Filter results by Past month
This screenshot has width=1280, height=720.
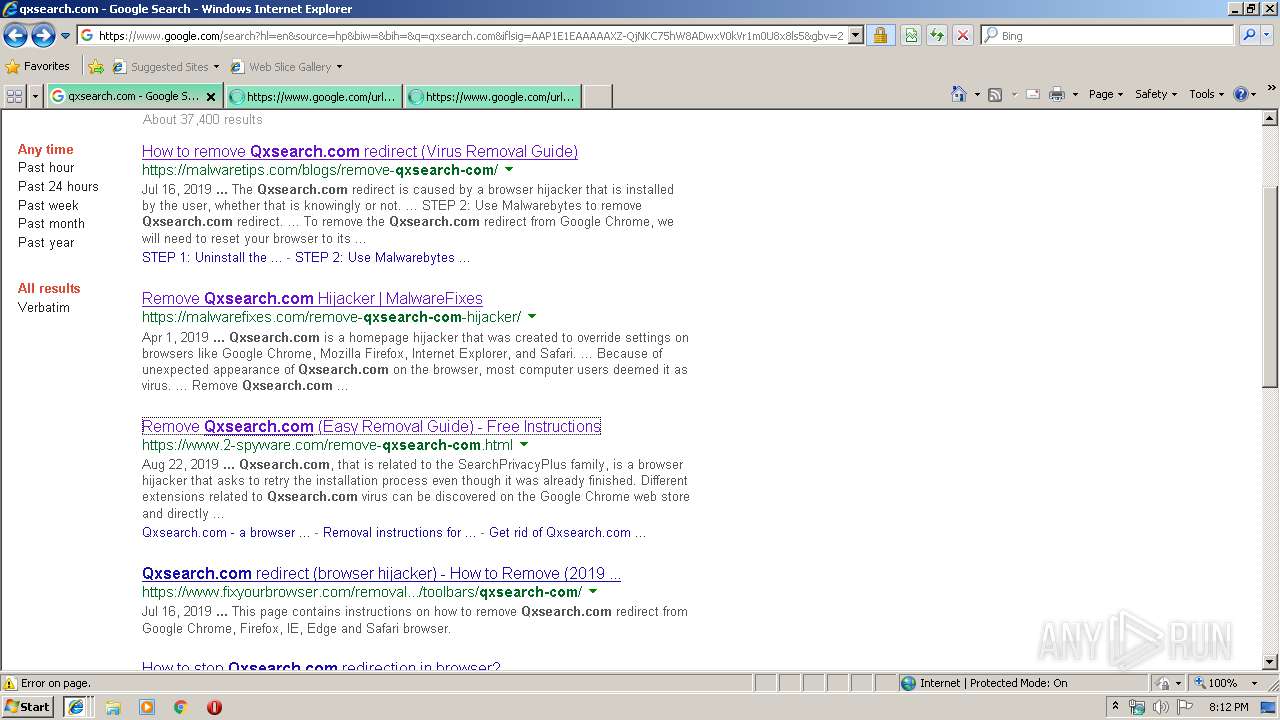click(x=51, y=224)
